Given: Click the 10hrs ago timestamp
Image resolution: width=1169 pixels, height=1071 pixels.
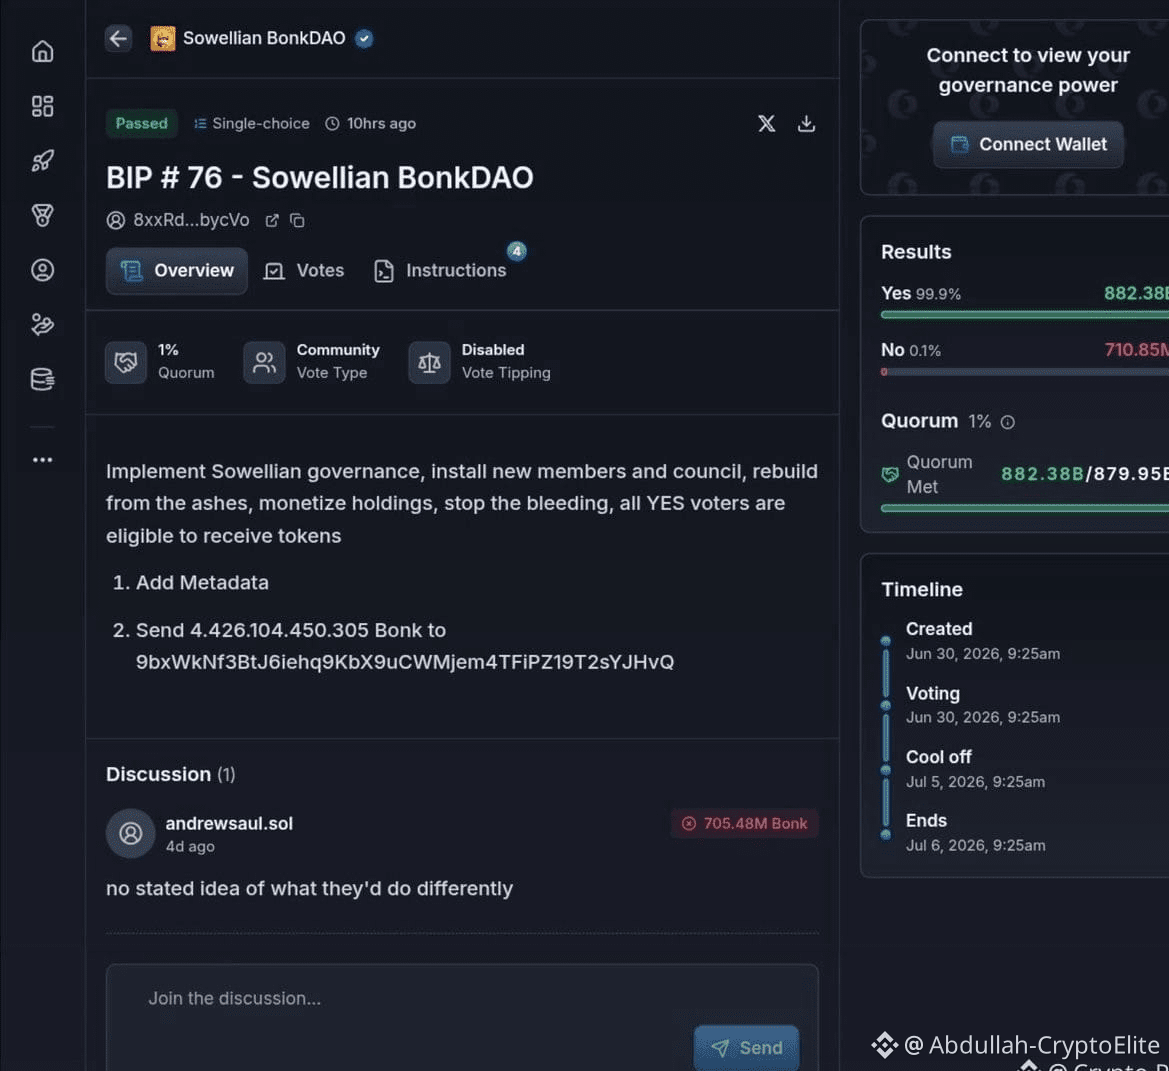Looking at the screenshot, I should [x=371, y=124].
